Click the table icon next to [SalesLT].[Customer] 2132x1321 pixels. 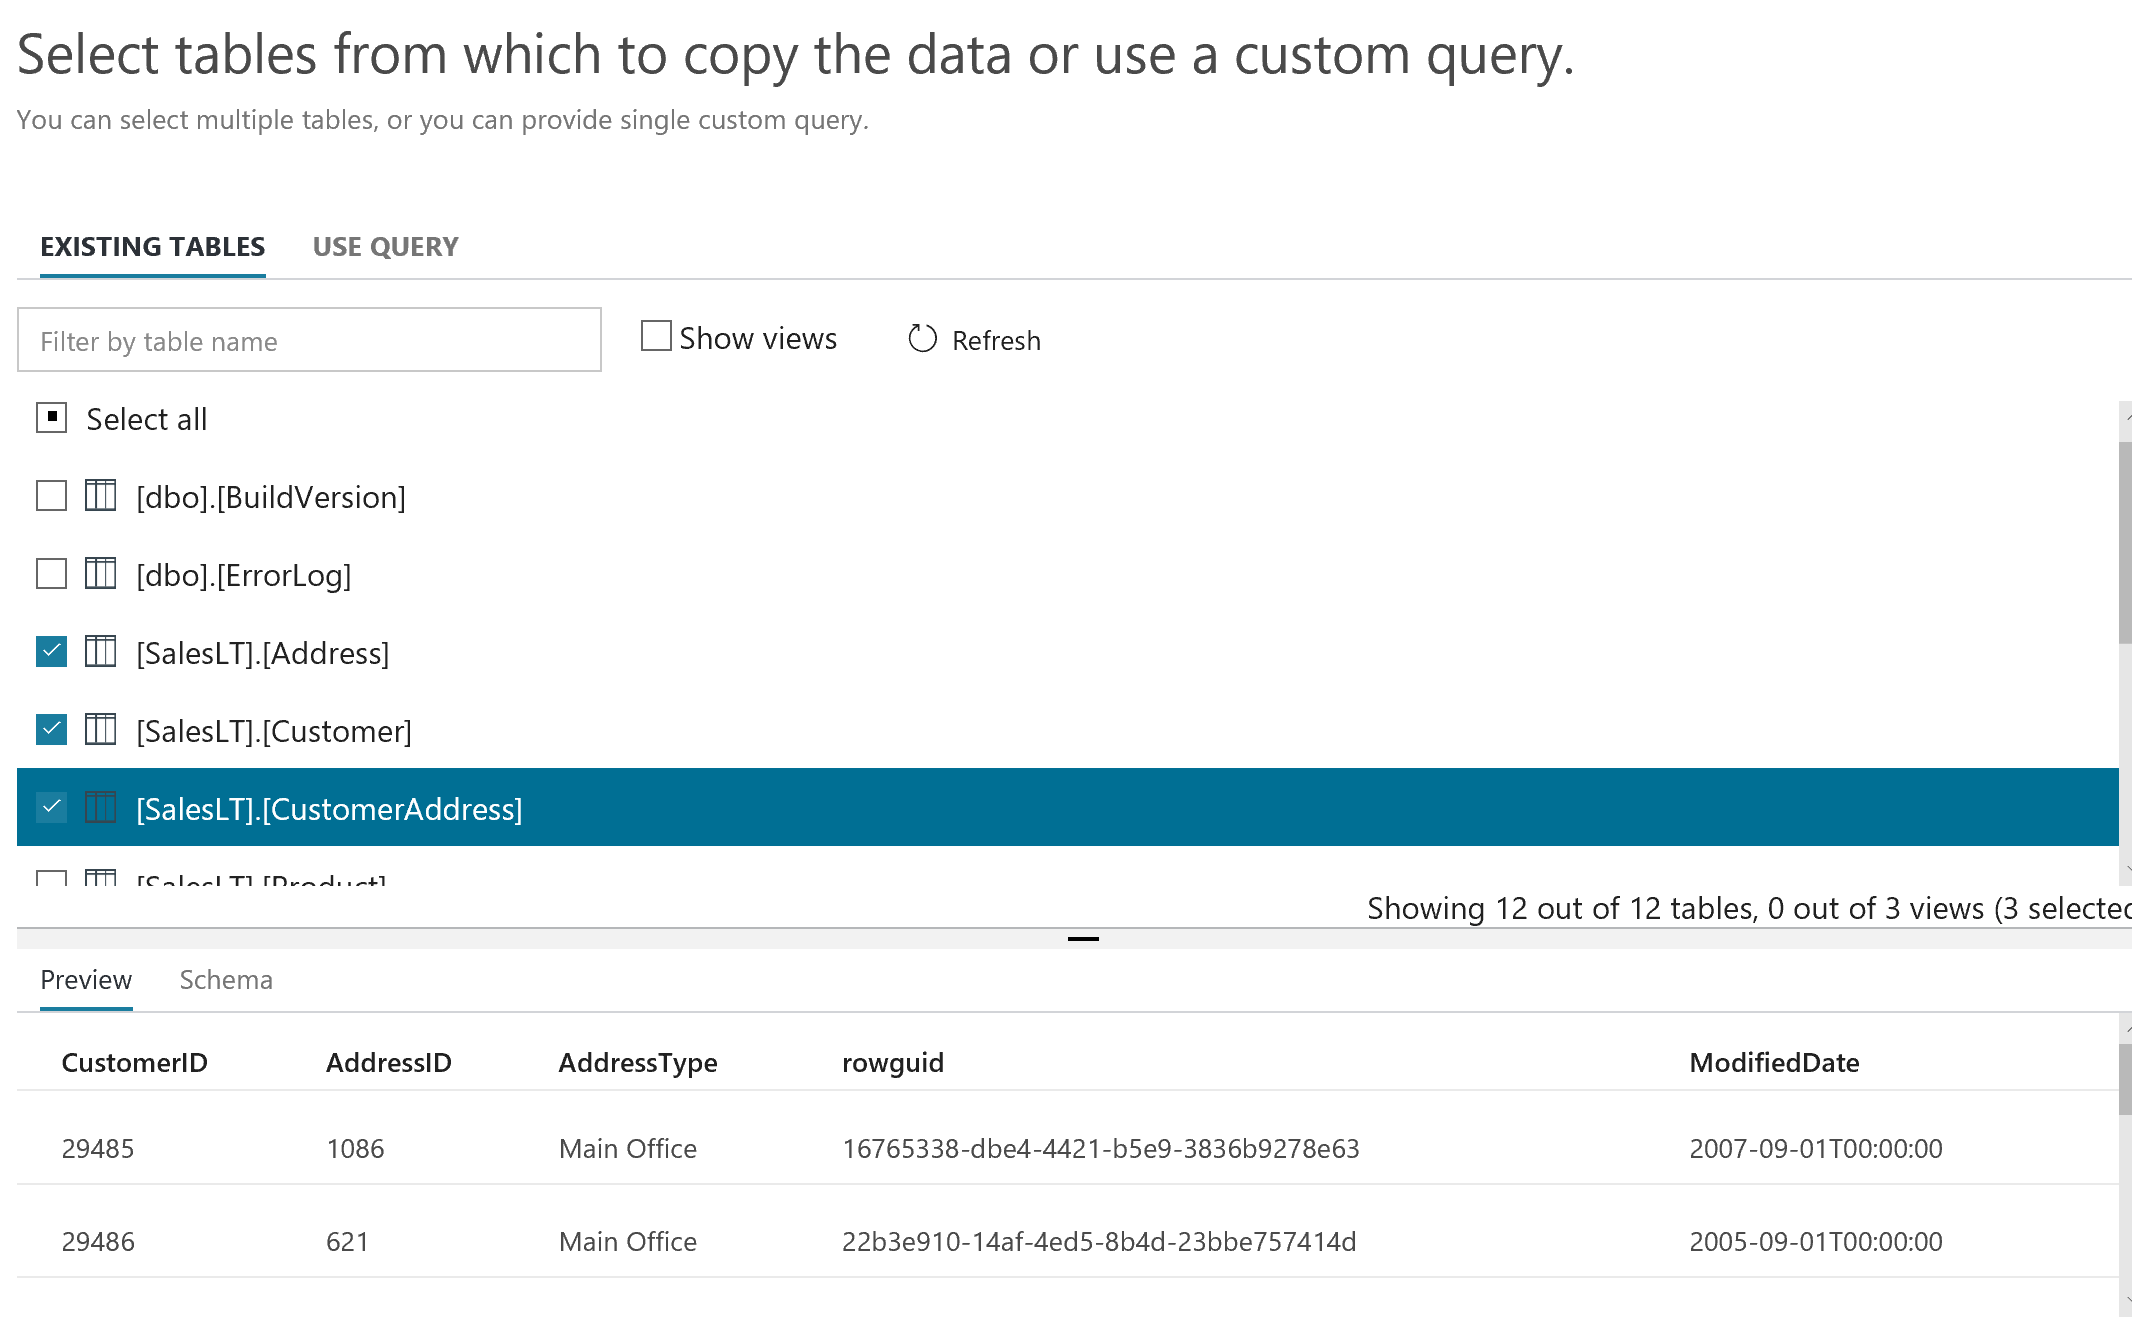click(x=100, y=730)
